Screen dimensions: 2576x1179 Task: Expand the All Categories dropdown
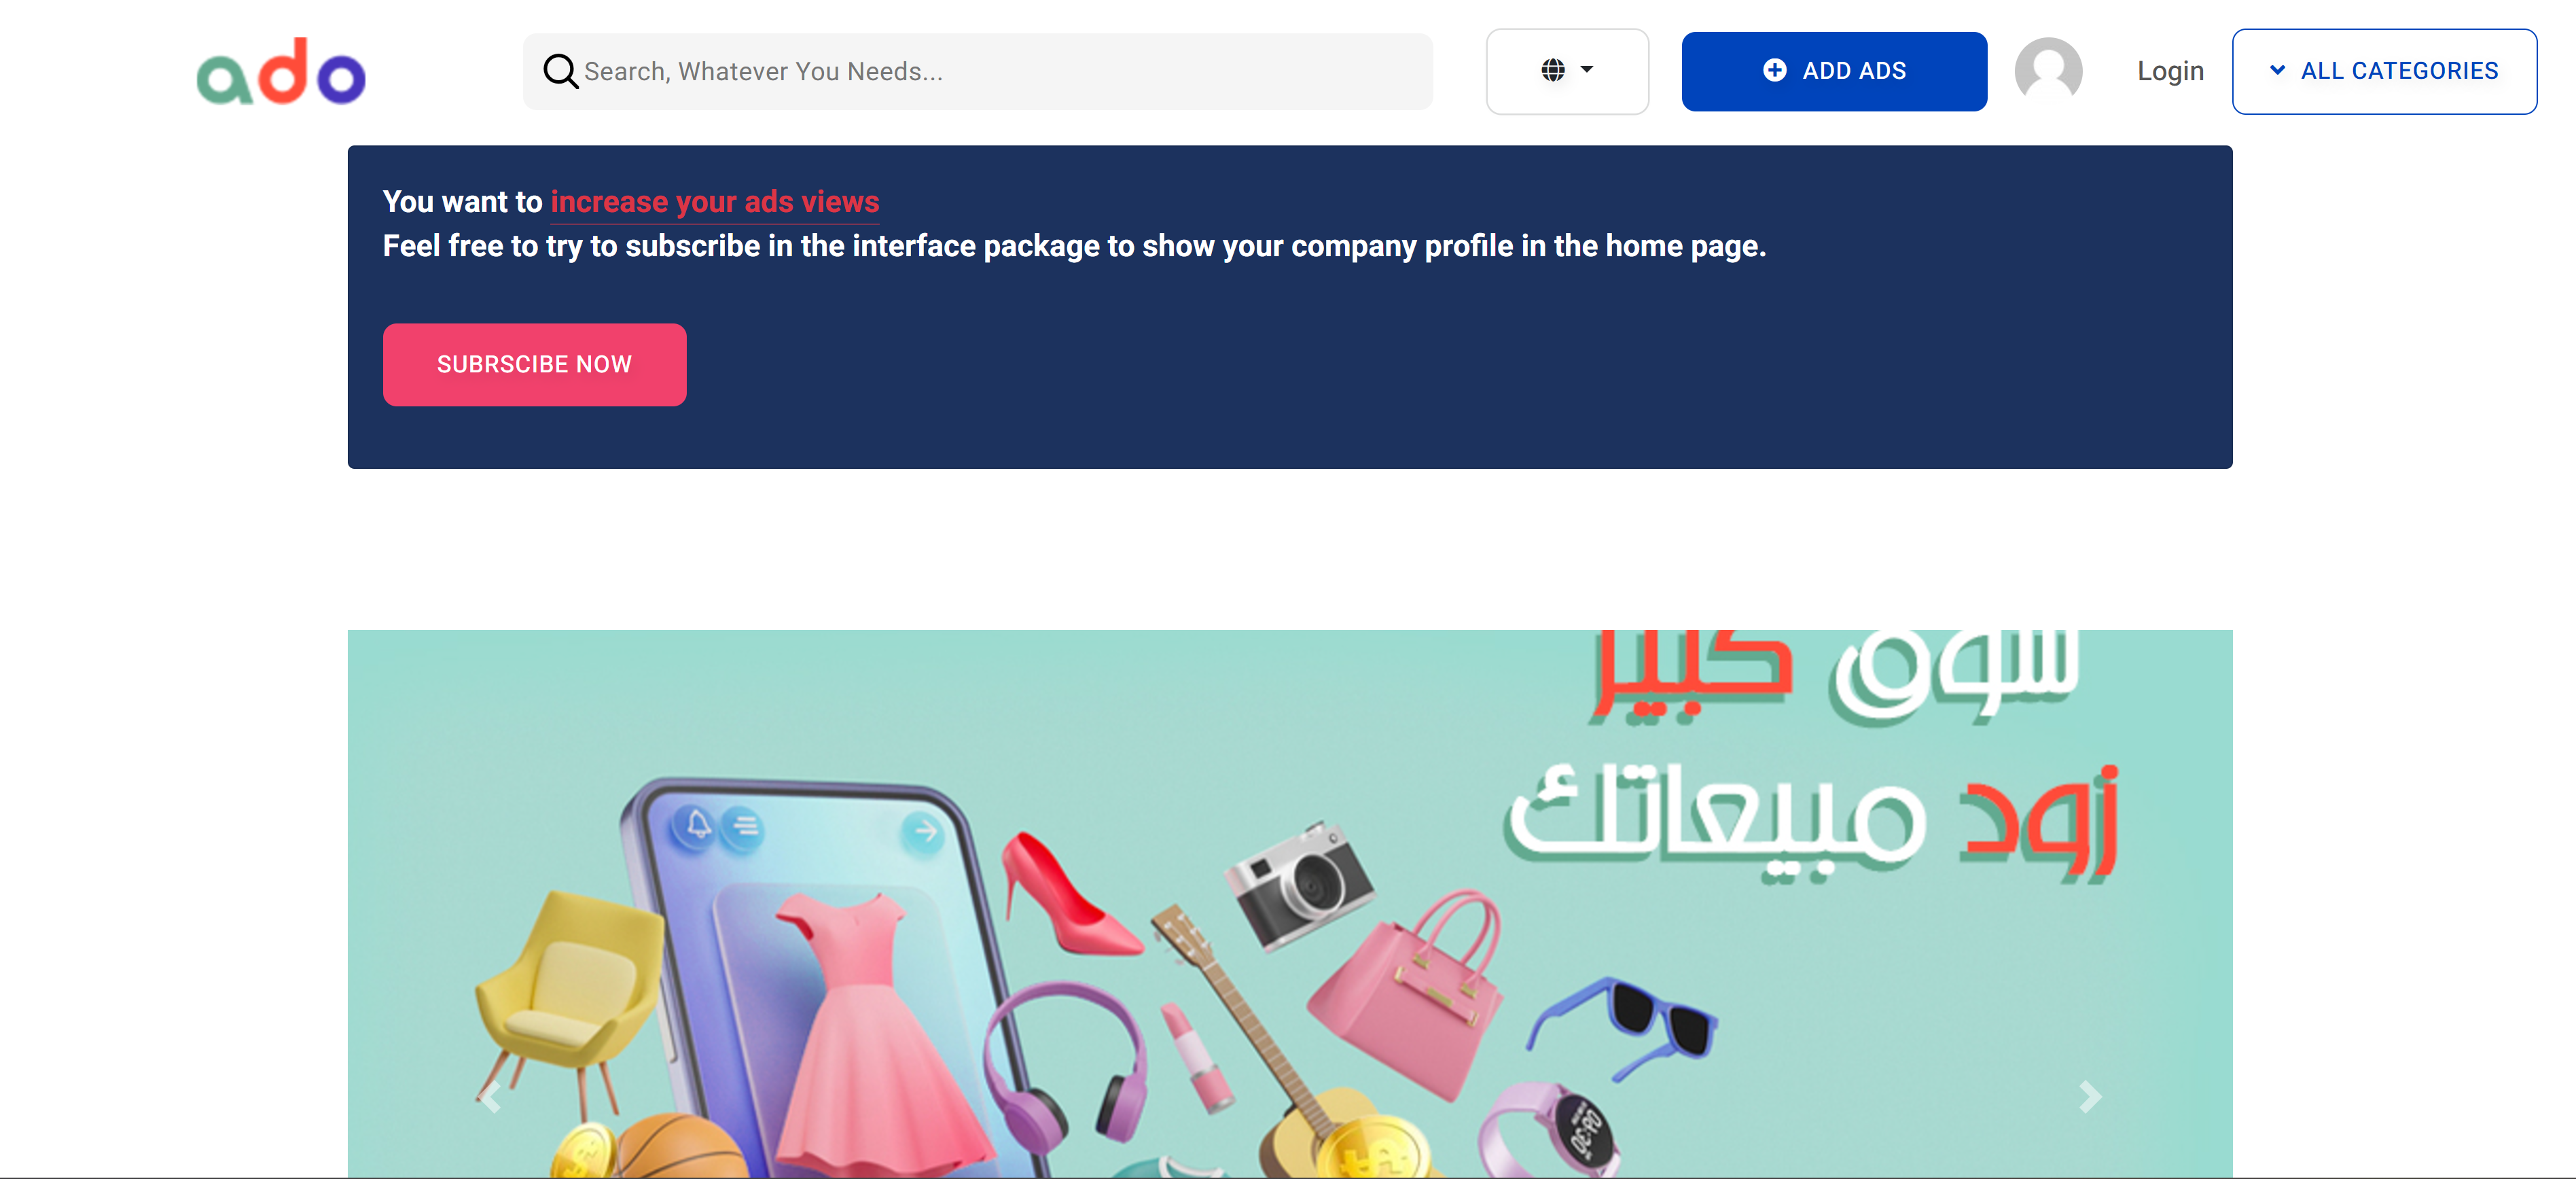(2384, 71)
